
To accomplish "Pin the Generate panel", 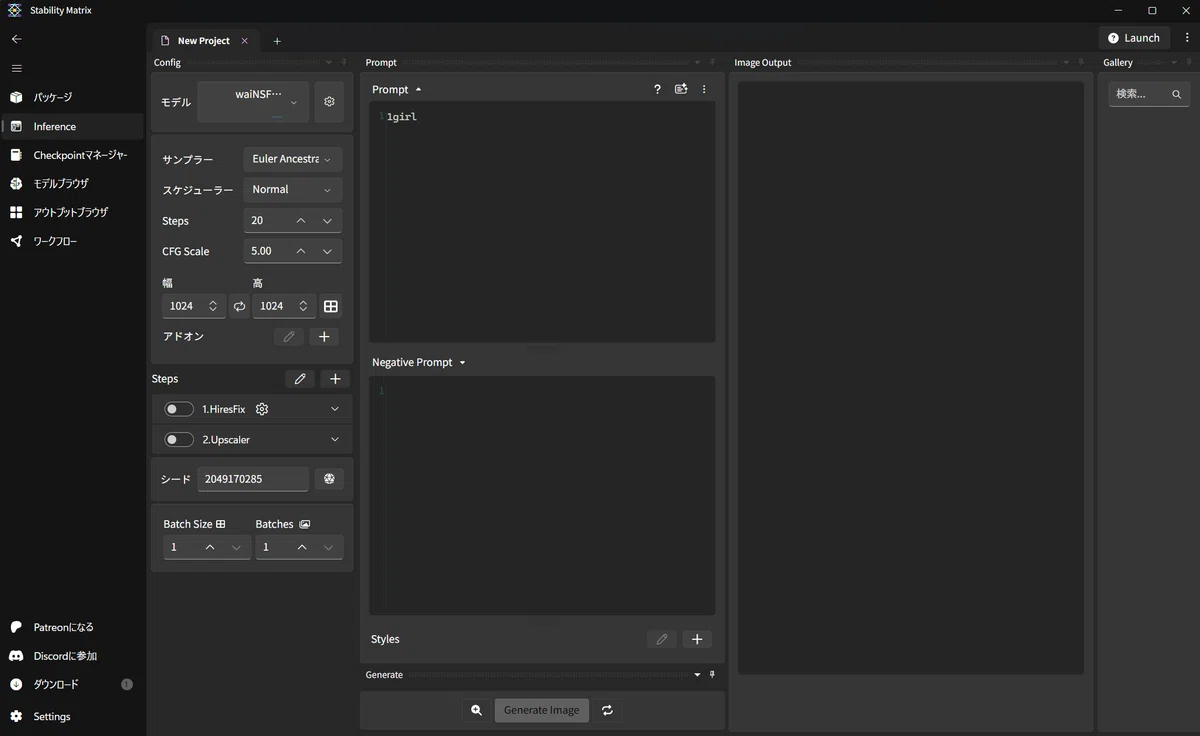I will point(712,675).
